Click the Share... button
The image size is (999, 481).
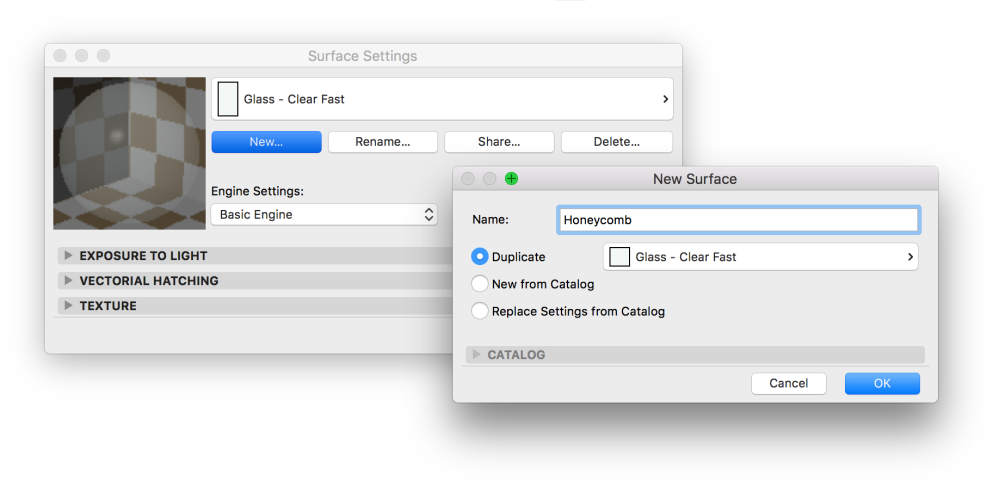(499, 142)
